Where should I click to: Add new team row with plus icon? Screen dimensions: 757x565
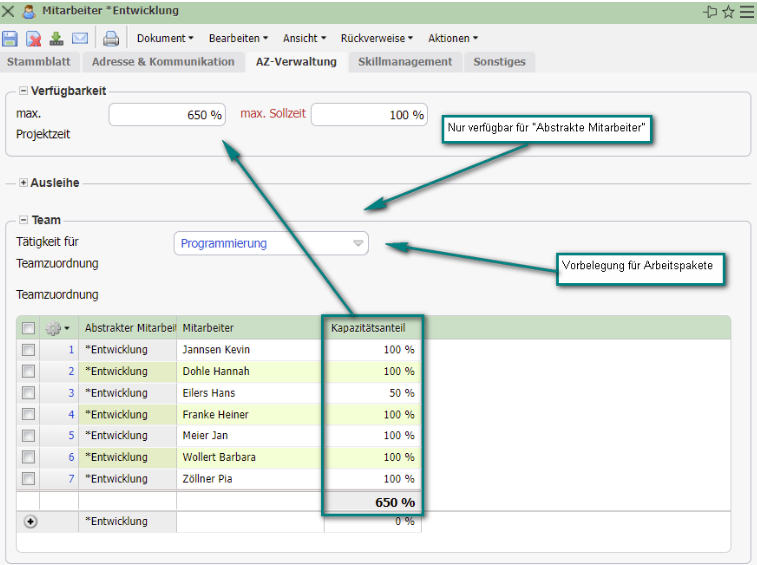tap(30, 521)
